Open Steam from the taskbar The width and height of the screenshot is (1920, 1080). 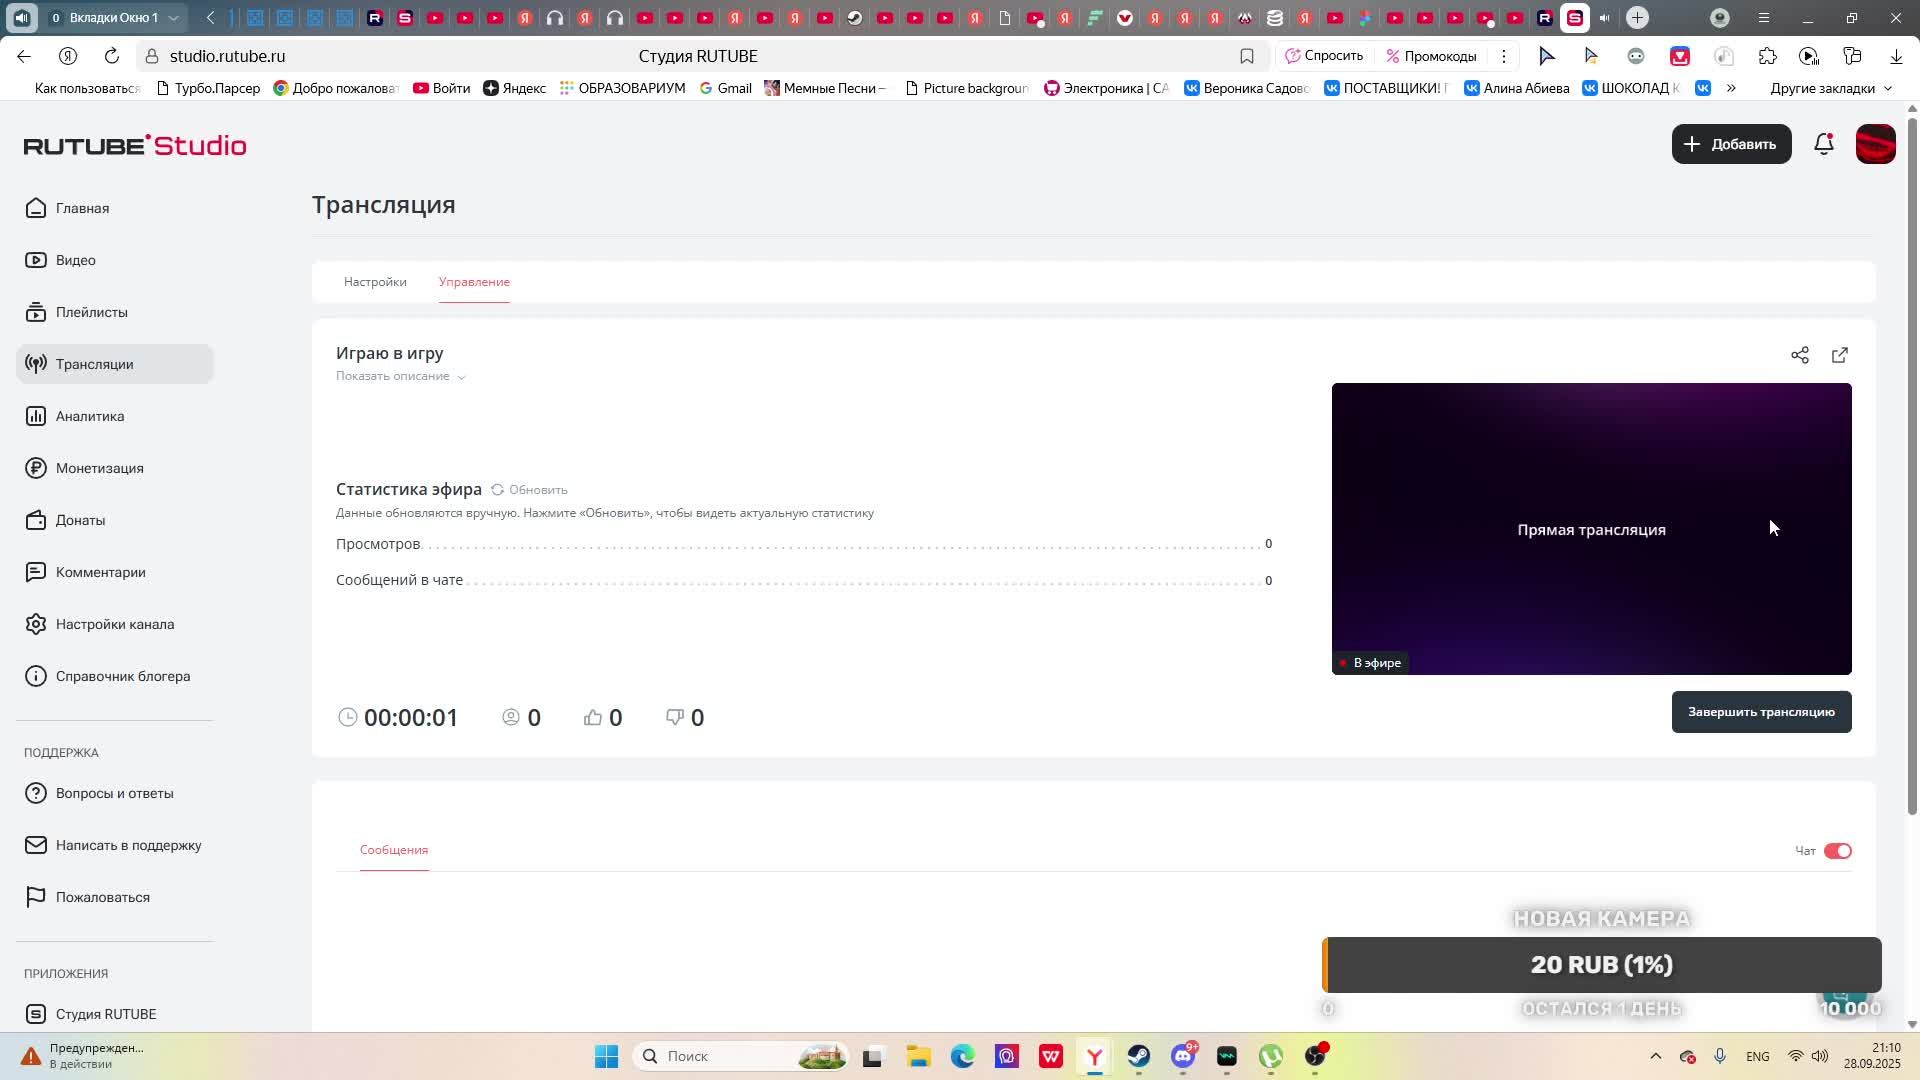point(1138,1056)
